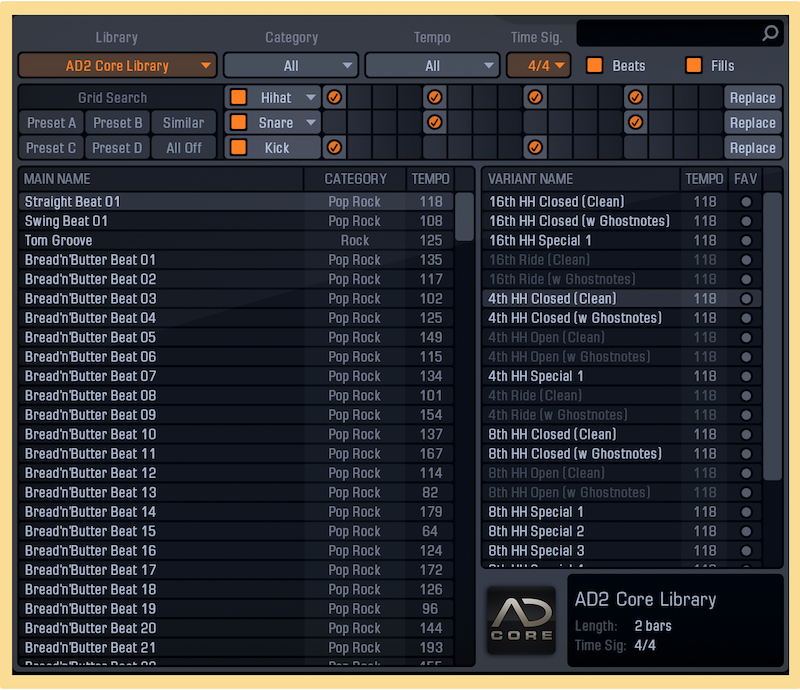
Task: Select 4th HH Closed (w Ghostnotes) variant
Action: [x=622, y=318]
